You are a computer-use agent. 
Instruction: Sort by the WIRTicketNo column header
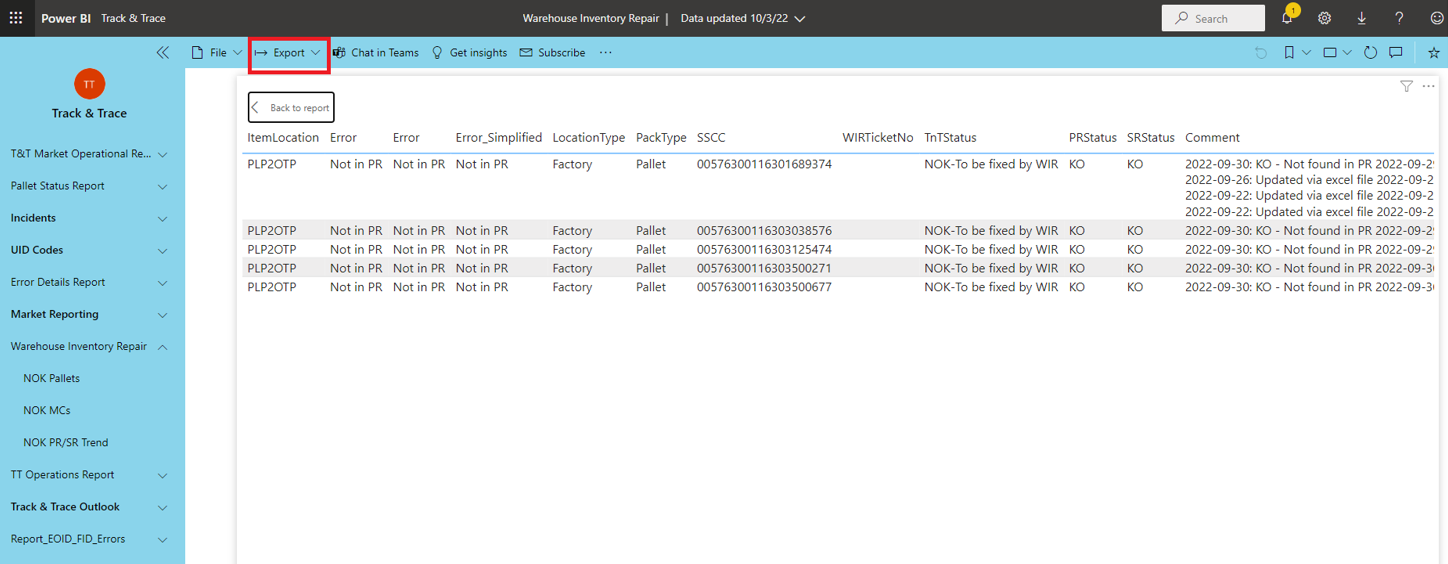tap(878, 138)
